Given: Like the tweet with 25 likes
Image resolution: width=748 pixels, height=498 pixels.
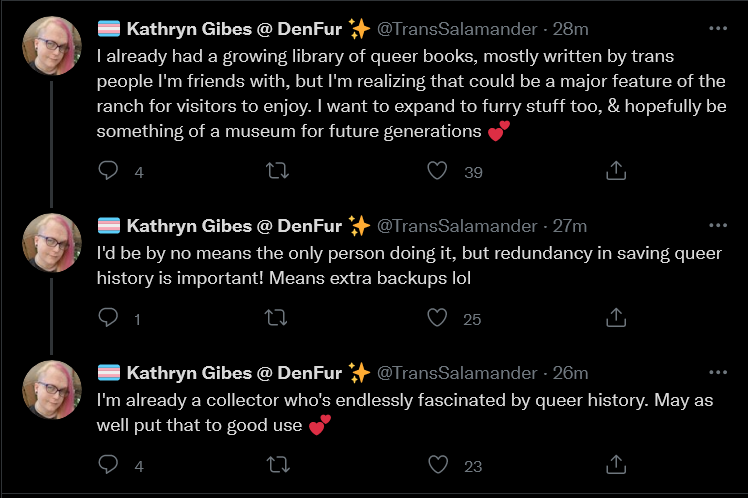Looking at the screenshot, I should click(x=437, y=317).
